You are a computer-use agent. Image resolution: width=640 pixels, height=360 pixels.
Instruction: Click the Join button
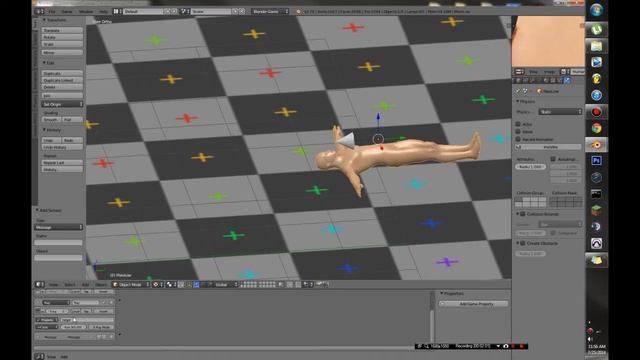tap(62, 96)
